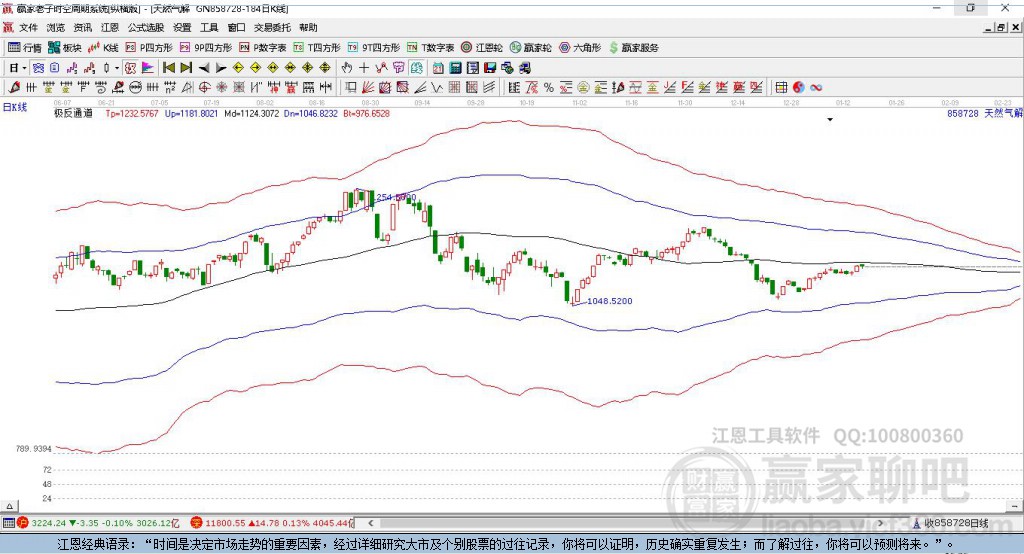Image resolution: width=1024 pixels, height=554 pixels.
Task: Open the 文件 menu
Action: (28, 27)
